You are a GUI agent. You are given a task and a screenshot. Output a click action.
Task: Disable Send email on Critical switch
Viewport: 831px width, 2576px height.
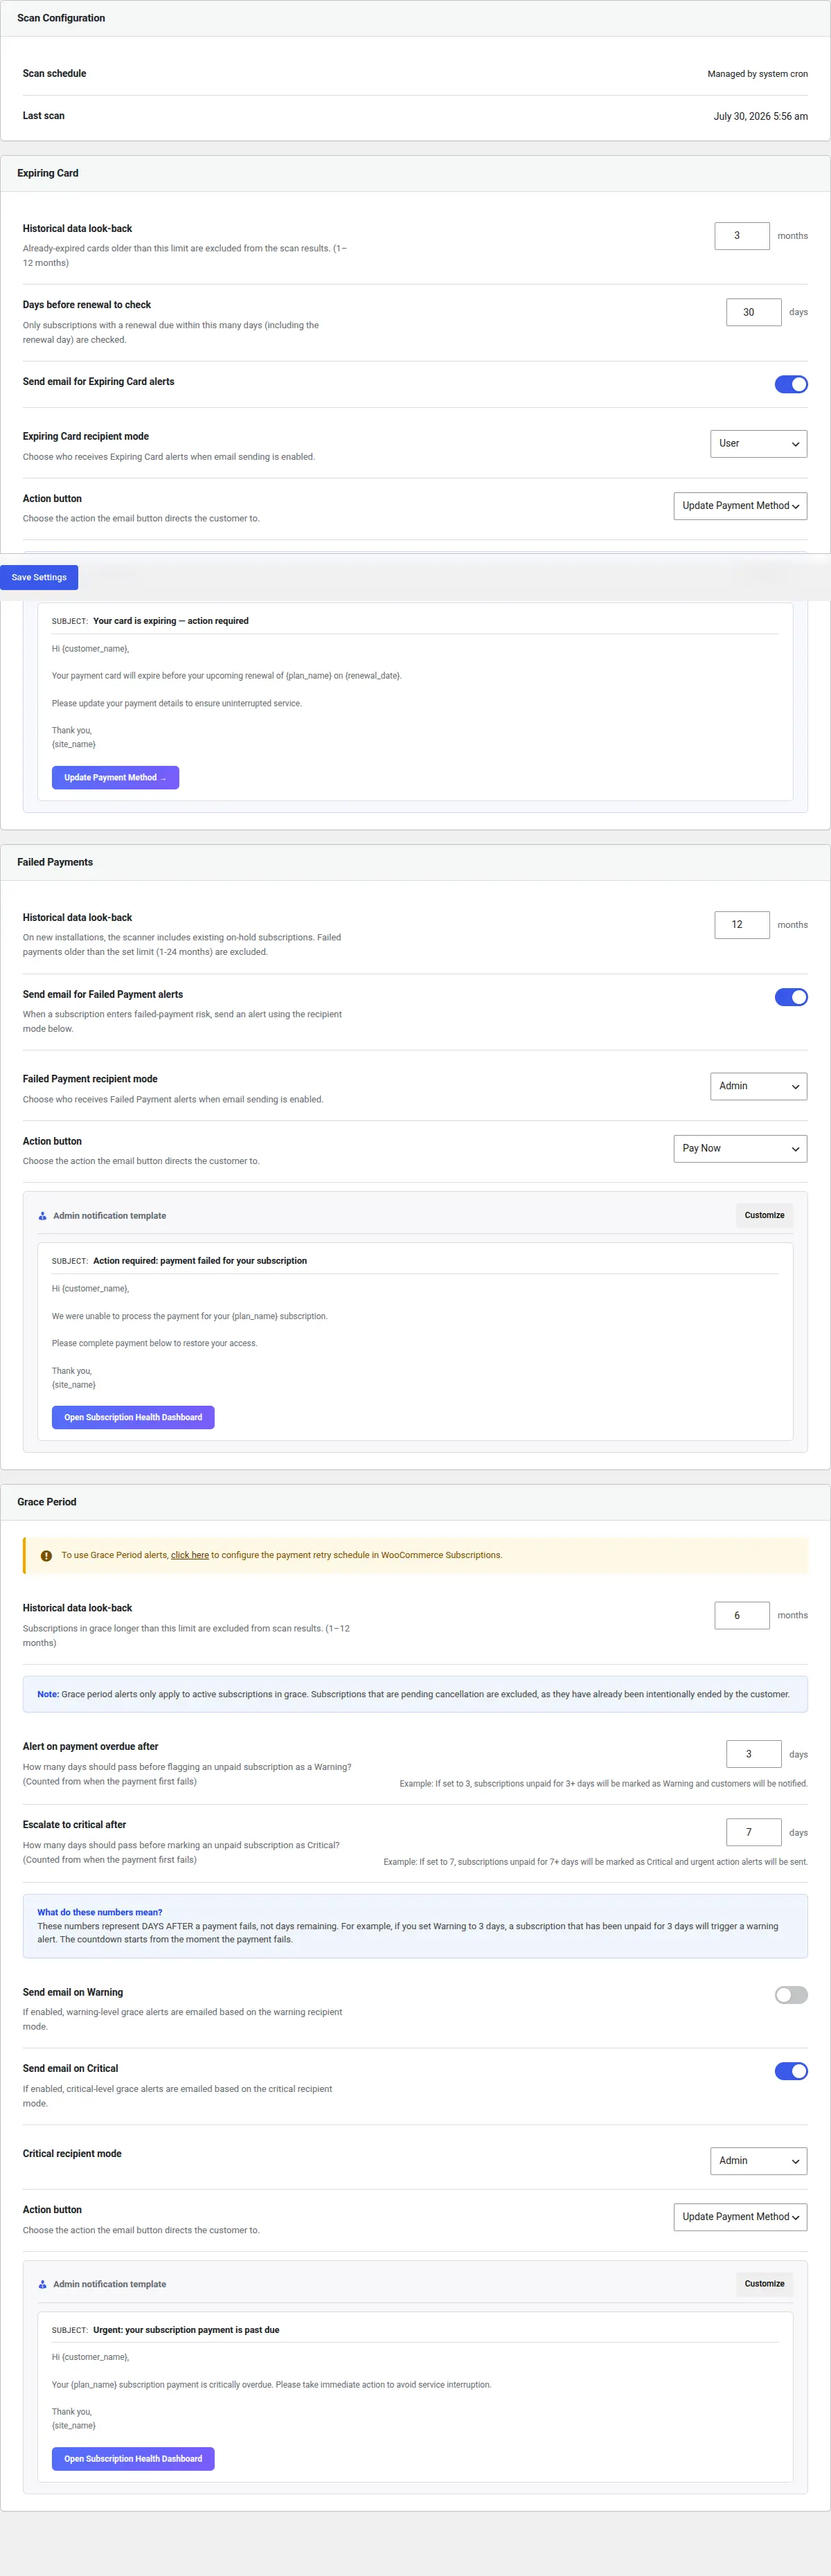790,2071
